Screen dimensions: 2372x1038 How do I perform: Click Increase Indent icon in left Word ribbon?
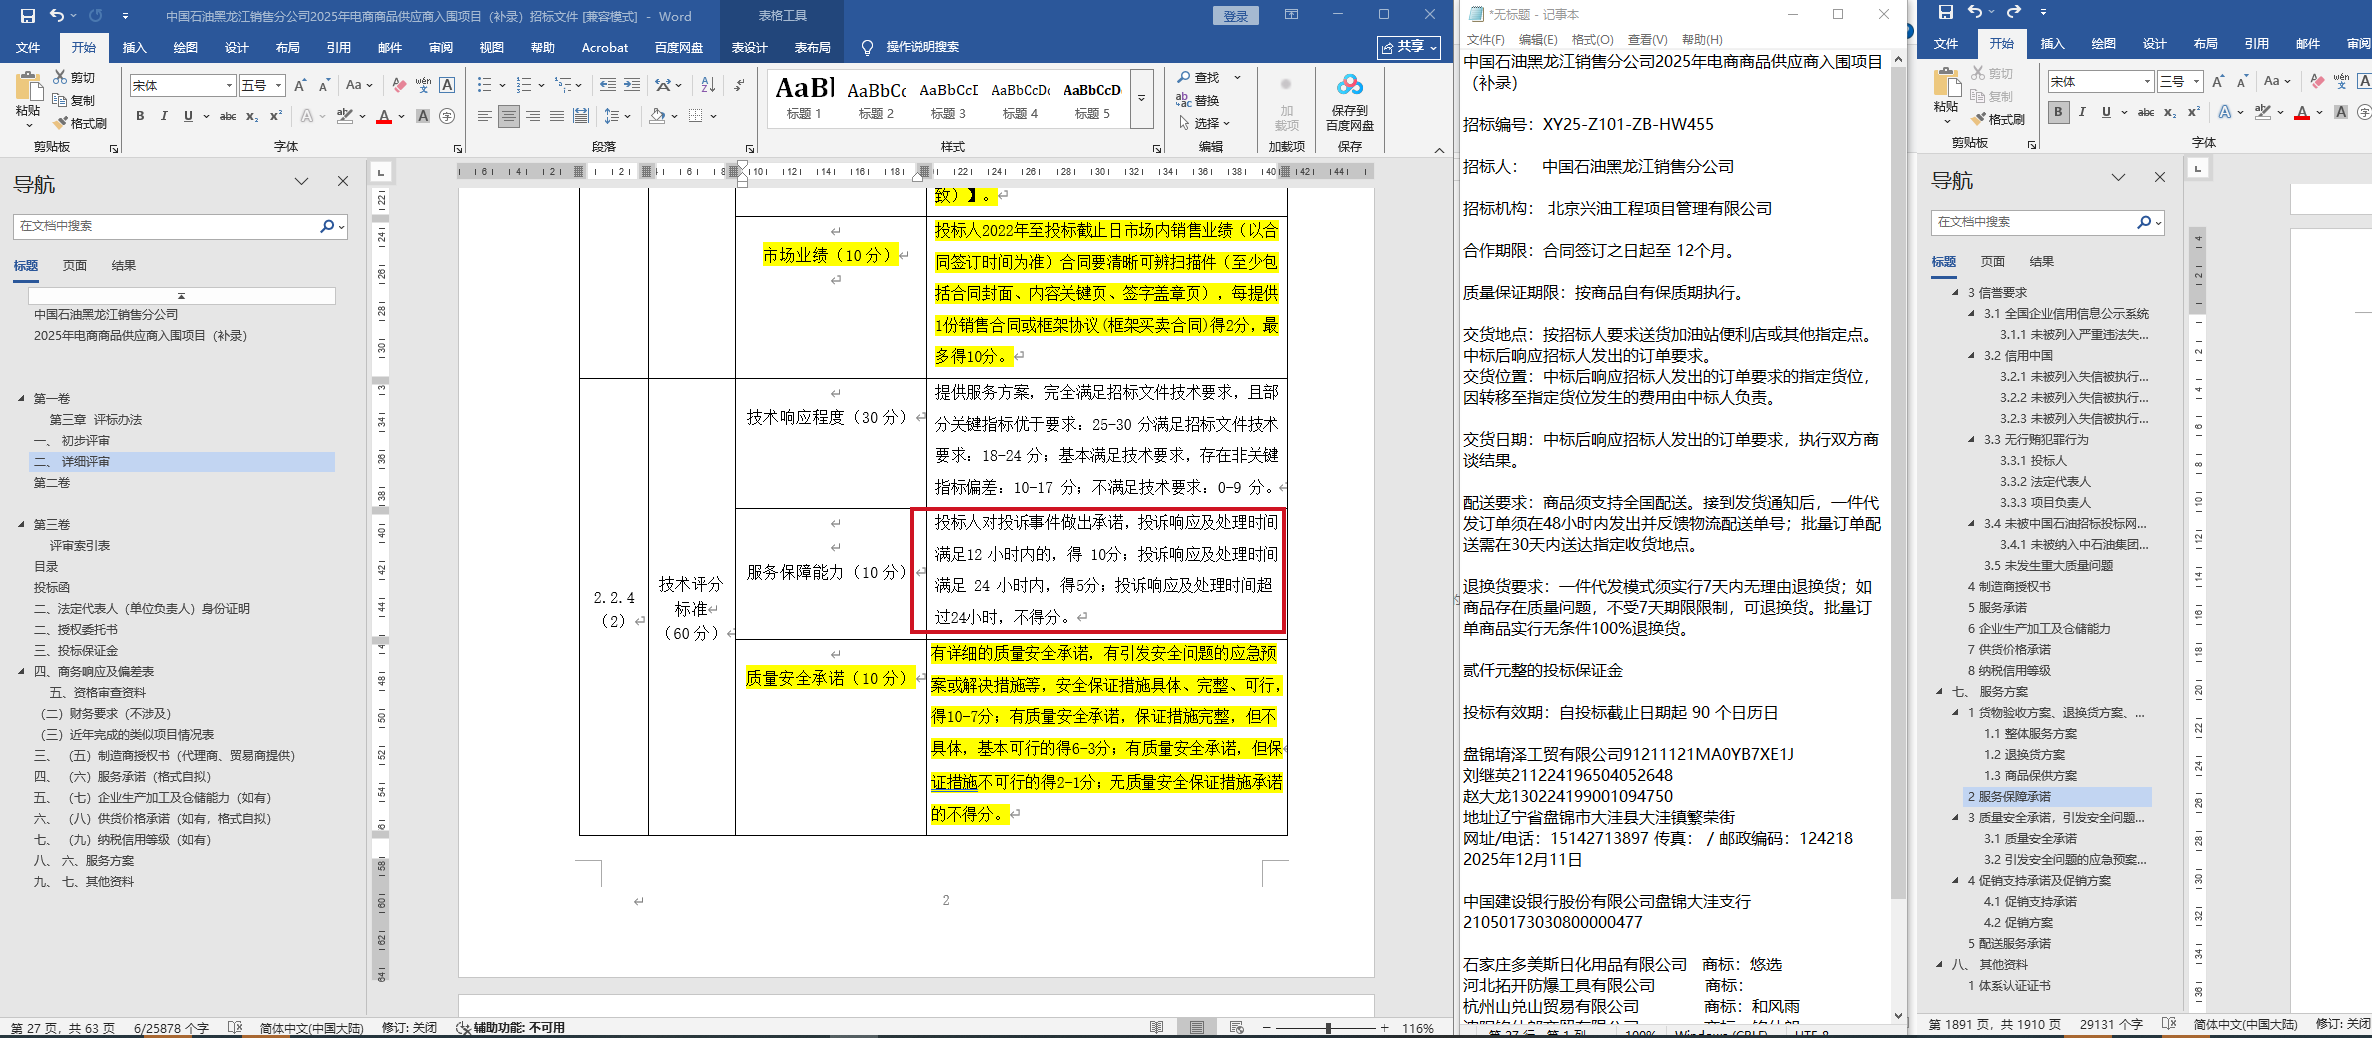(x=632, y=85)
